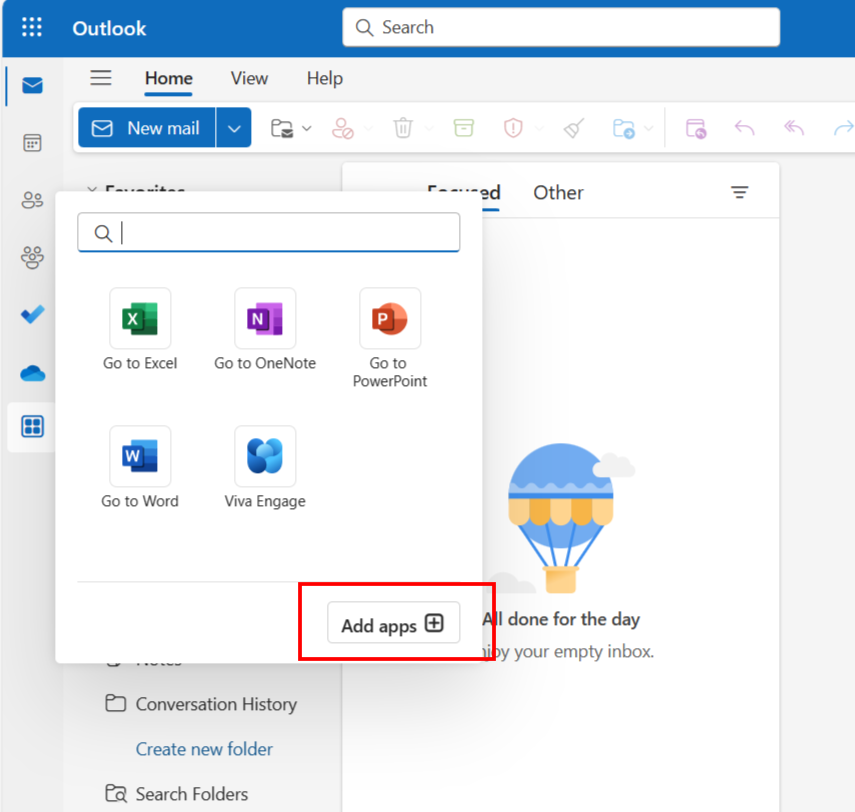Open dropdown next to mark read icon
Screen dimensions: 855x812
(x=307, y=129)
